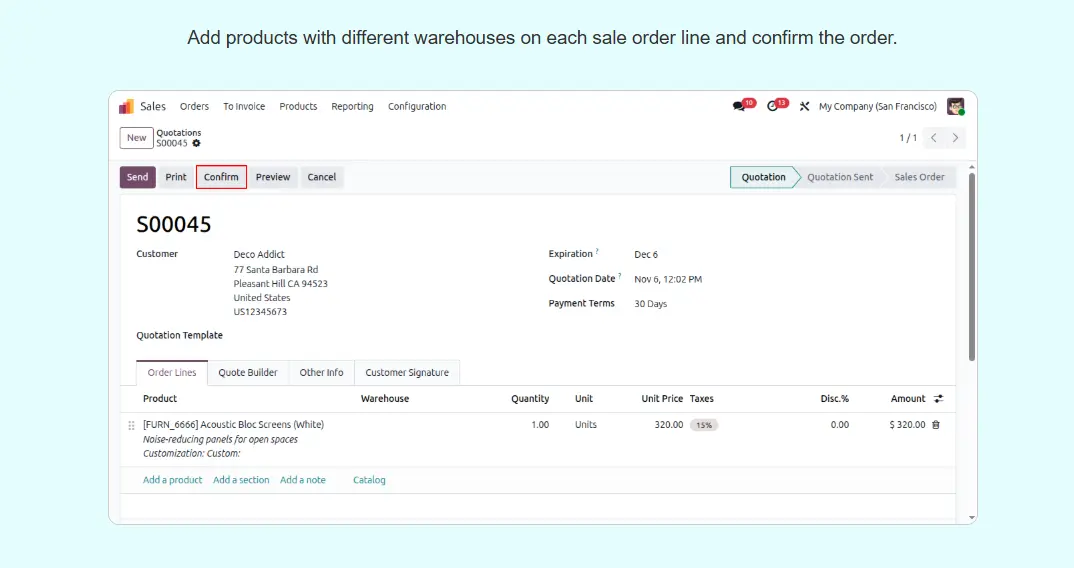Select the Quotation Sent status stage
The height and width of the screenshot is (568, 1074).
pos(839,177)
